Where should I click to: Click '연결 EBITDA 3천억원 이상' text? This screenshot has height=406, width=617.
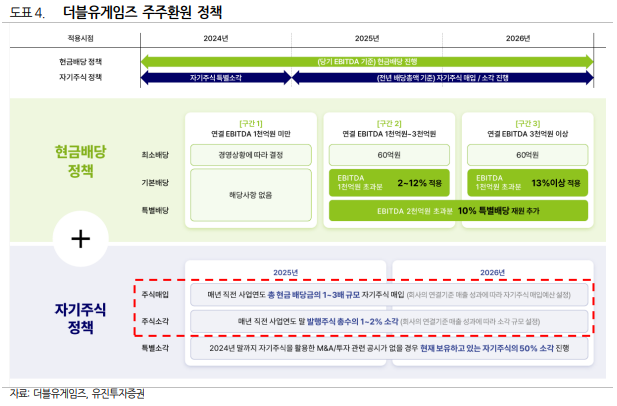528,134
